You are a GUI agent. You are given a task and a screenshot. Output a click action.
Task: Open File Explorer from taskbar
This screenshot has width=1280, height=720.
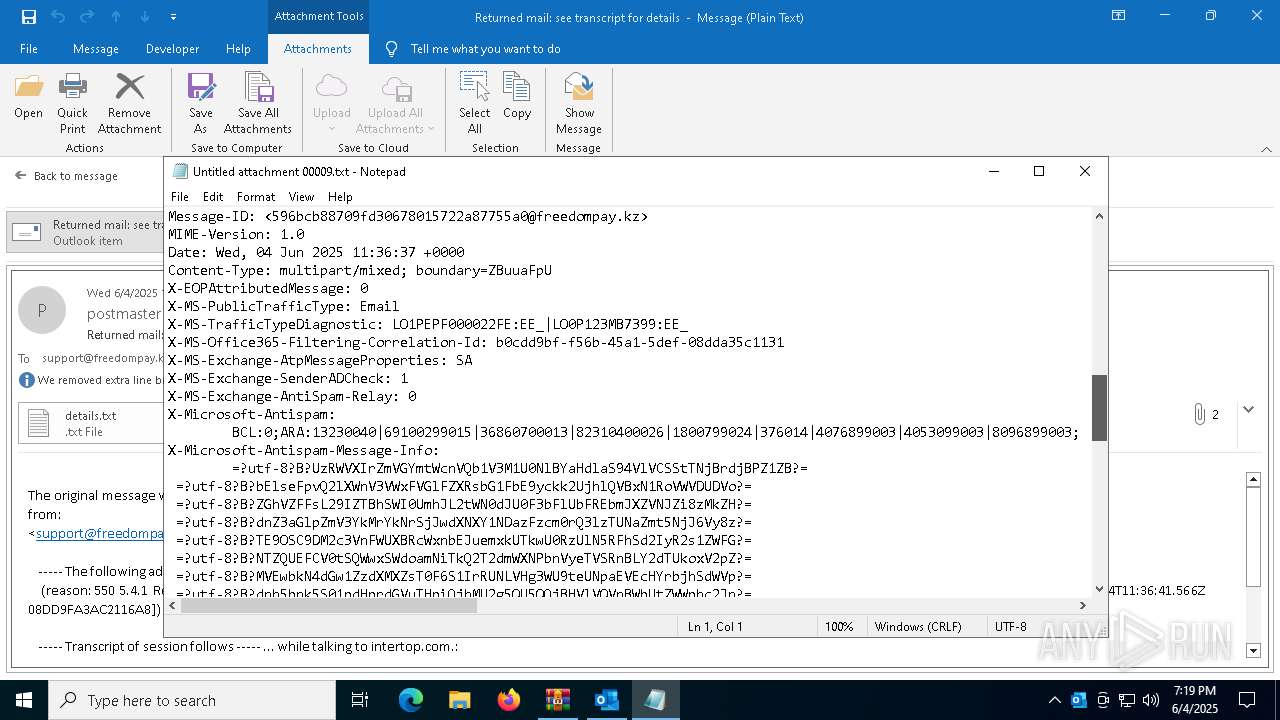[x=459, y=700]
